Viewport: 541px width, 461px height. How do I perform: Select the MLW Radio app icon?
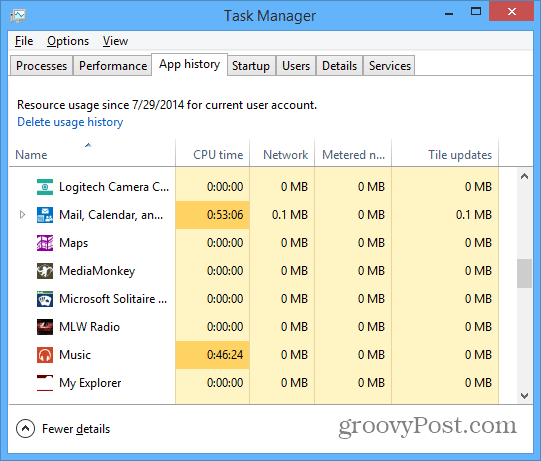pos(45,327)
